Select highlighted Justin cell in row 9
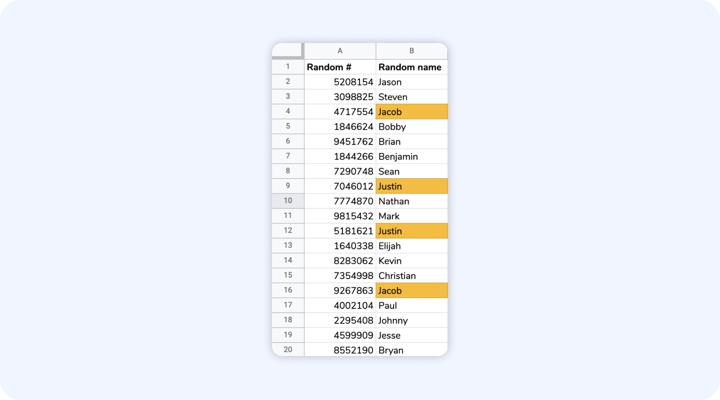Viewport: 720px width, 400px height. 412,186
